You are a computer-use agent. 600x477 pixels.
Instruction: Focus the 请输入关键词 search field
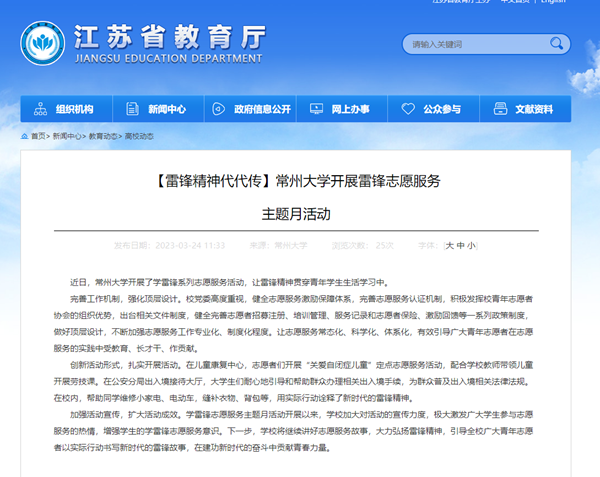pos(470,45)
